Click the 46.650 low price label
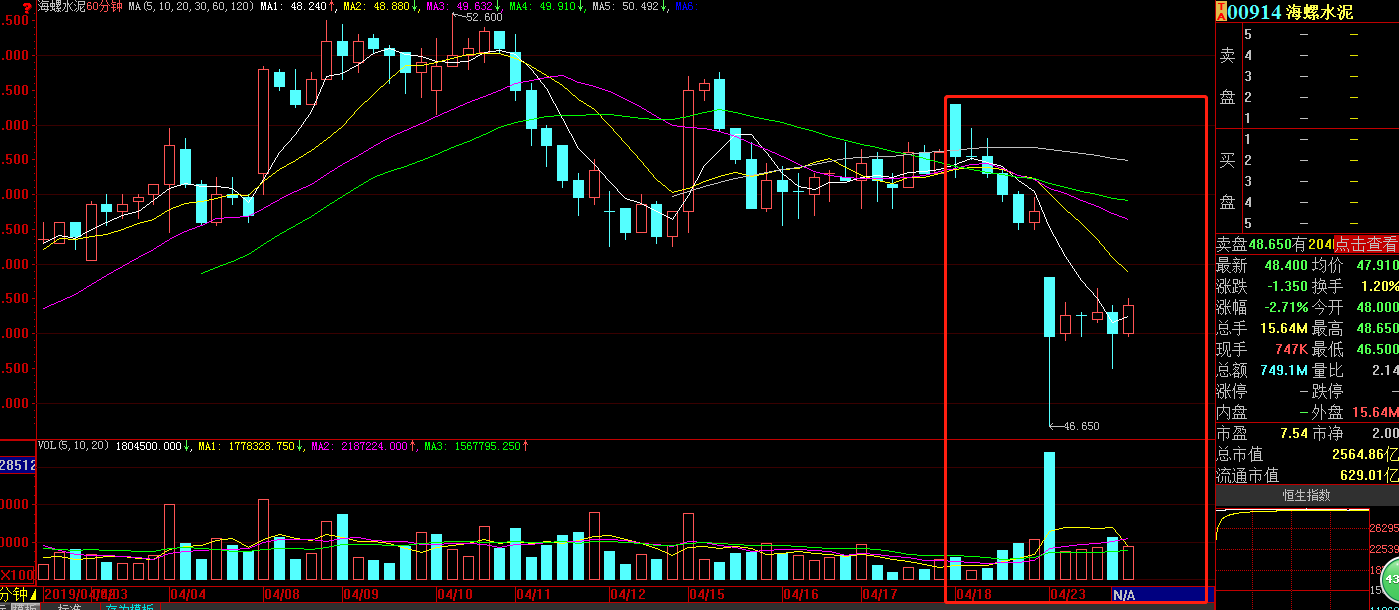The width and height of the screenshot is (1399, 610). [x=1079, y=426]
